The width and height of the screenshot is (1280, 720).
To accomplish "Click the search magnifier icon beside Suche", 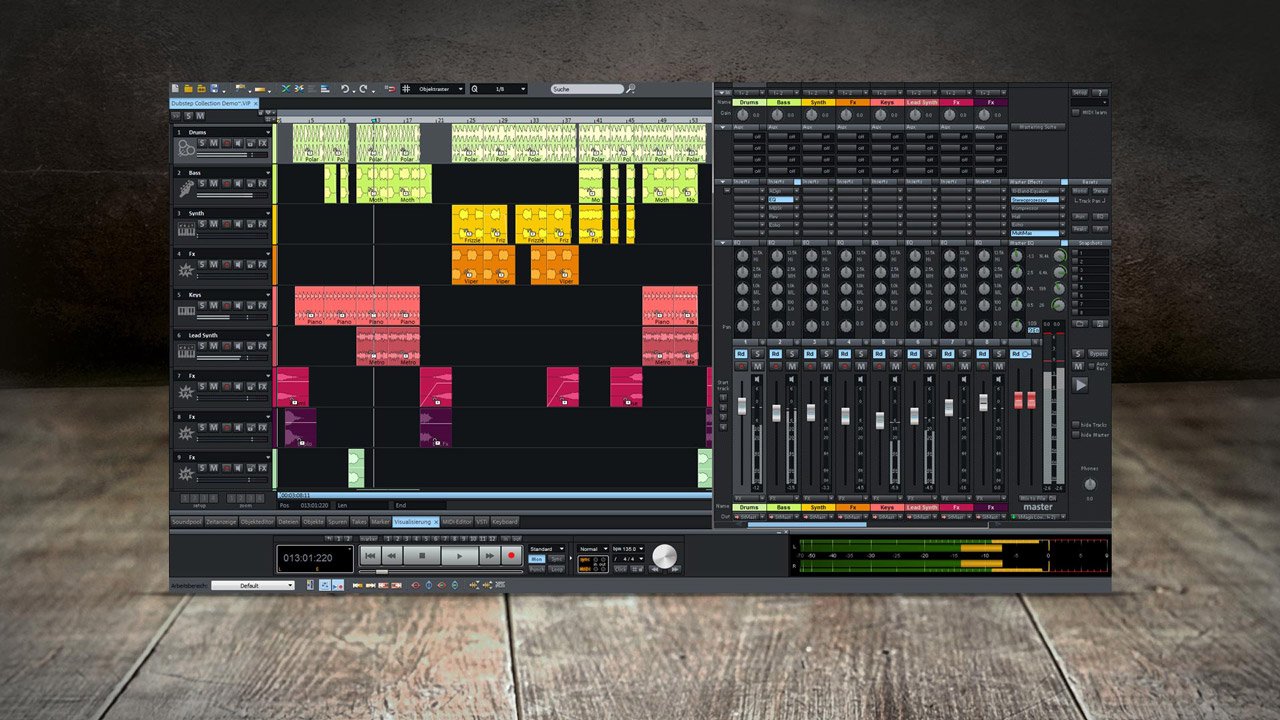I will point(631,89).
